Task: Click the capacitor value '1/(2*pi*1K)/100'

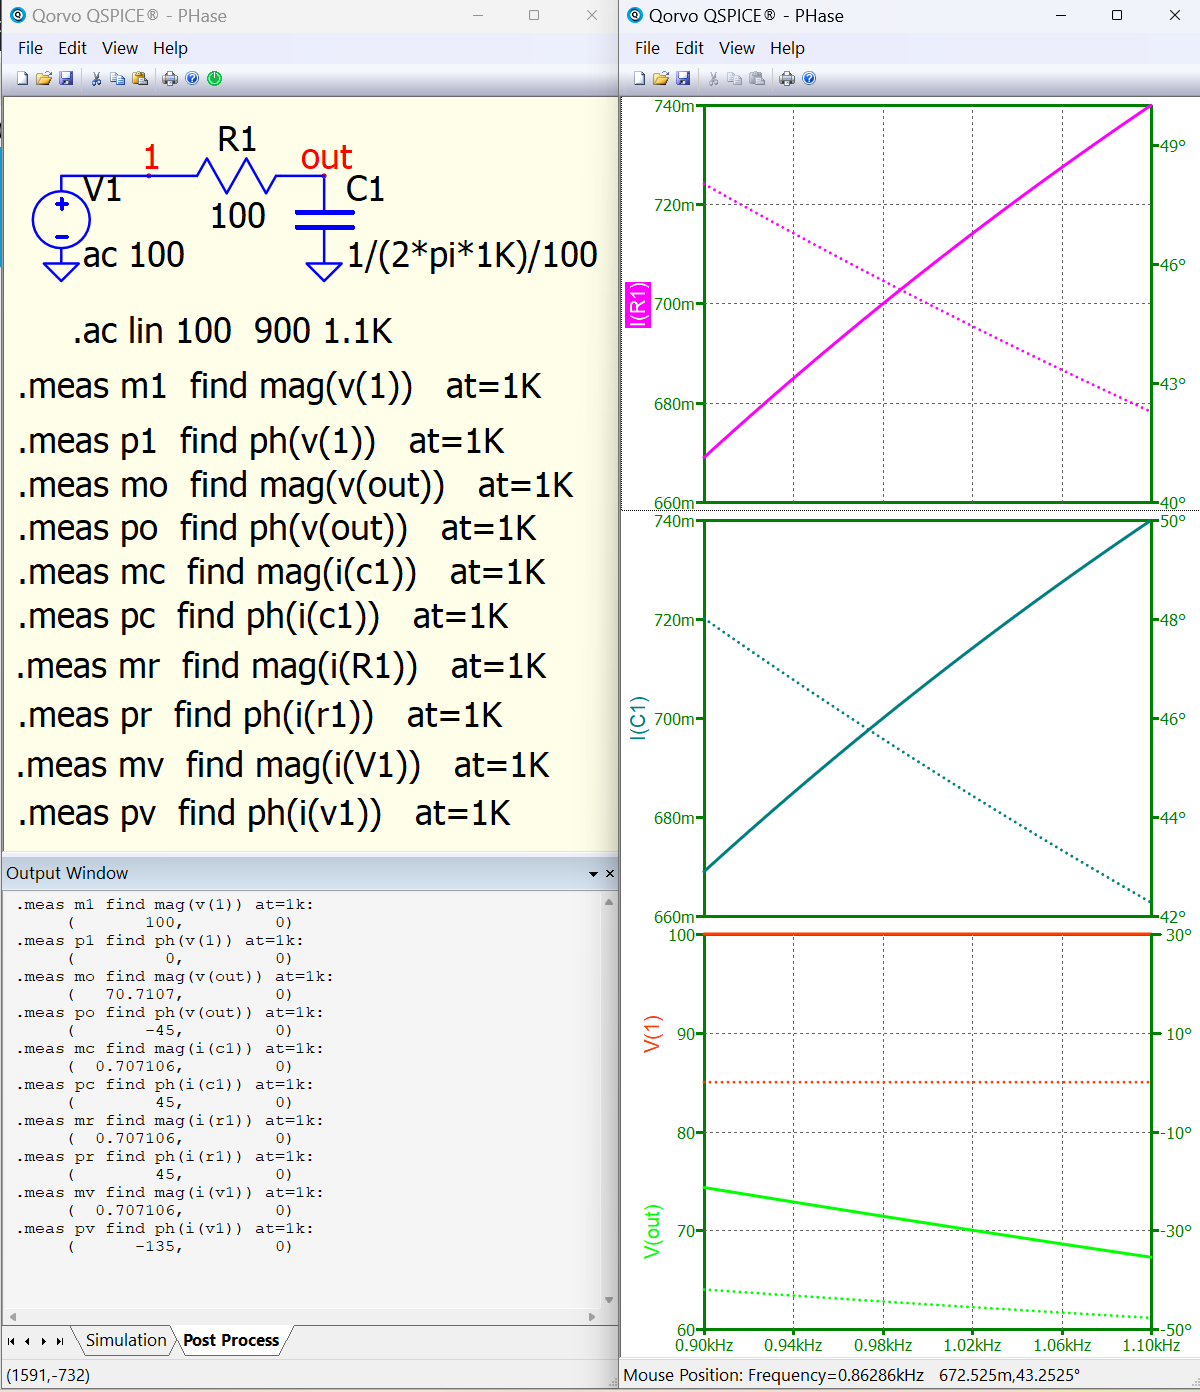Action: 472,255
